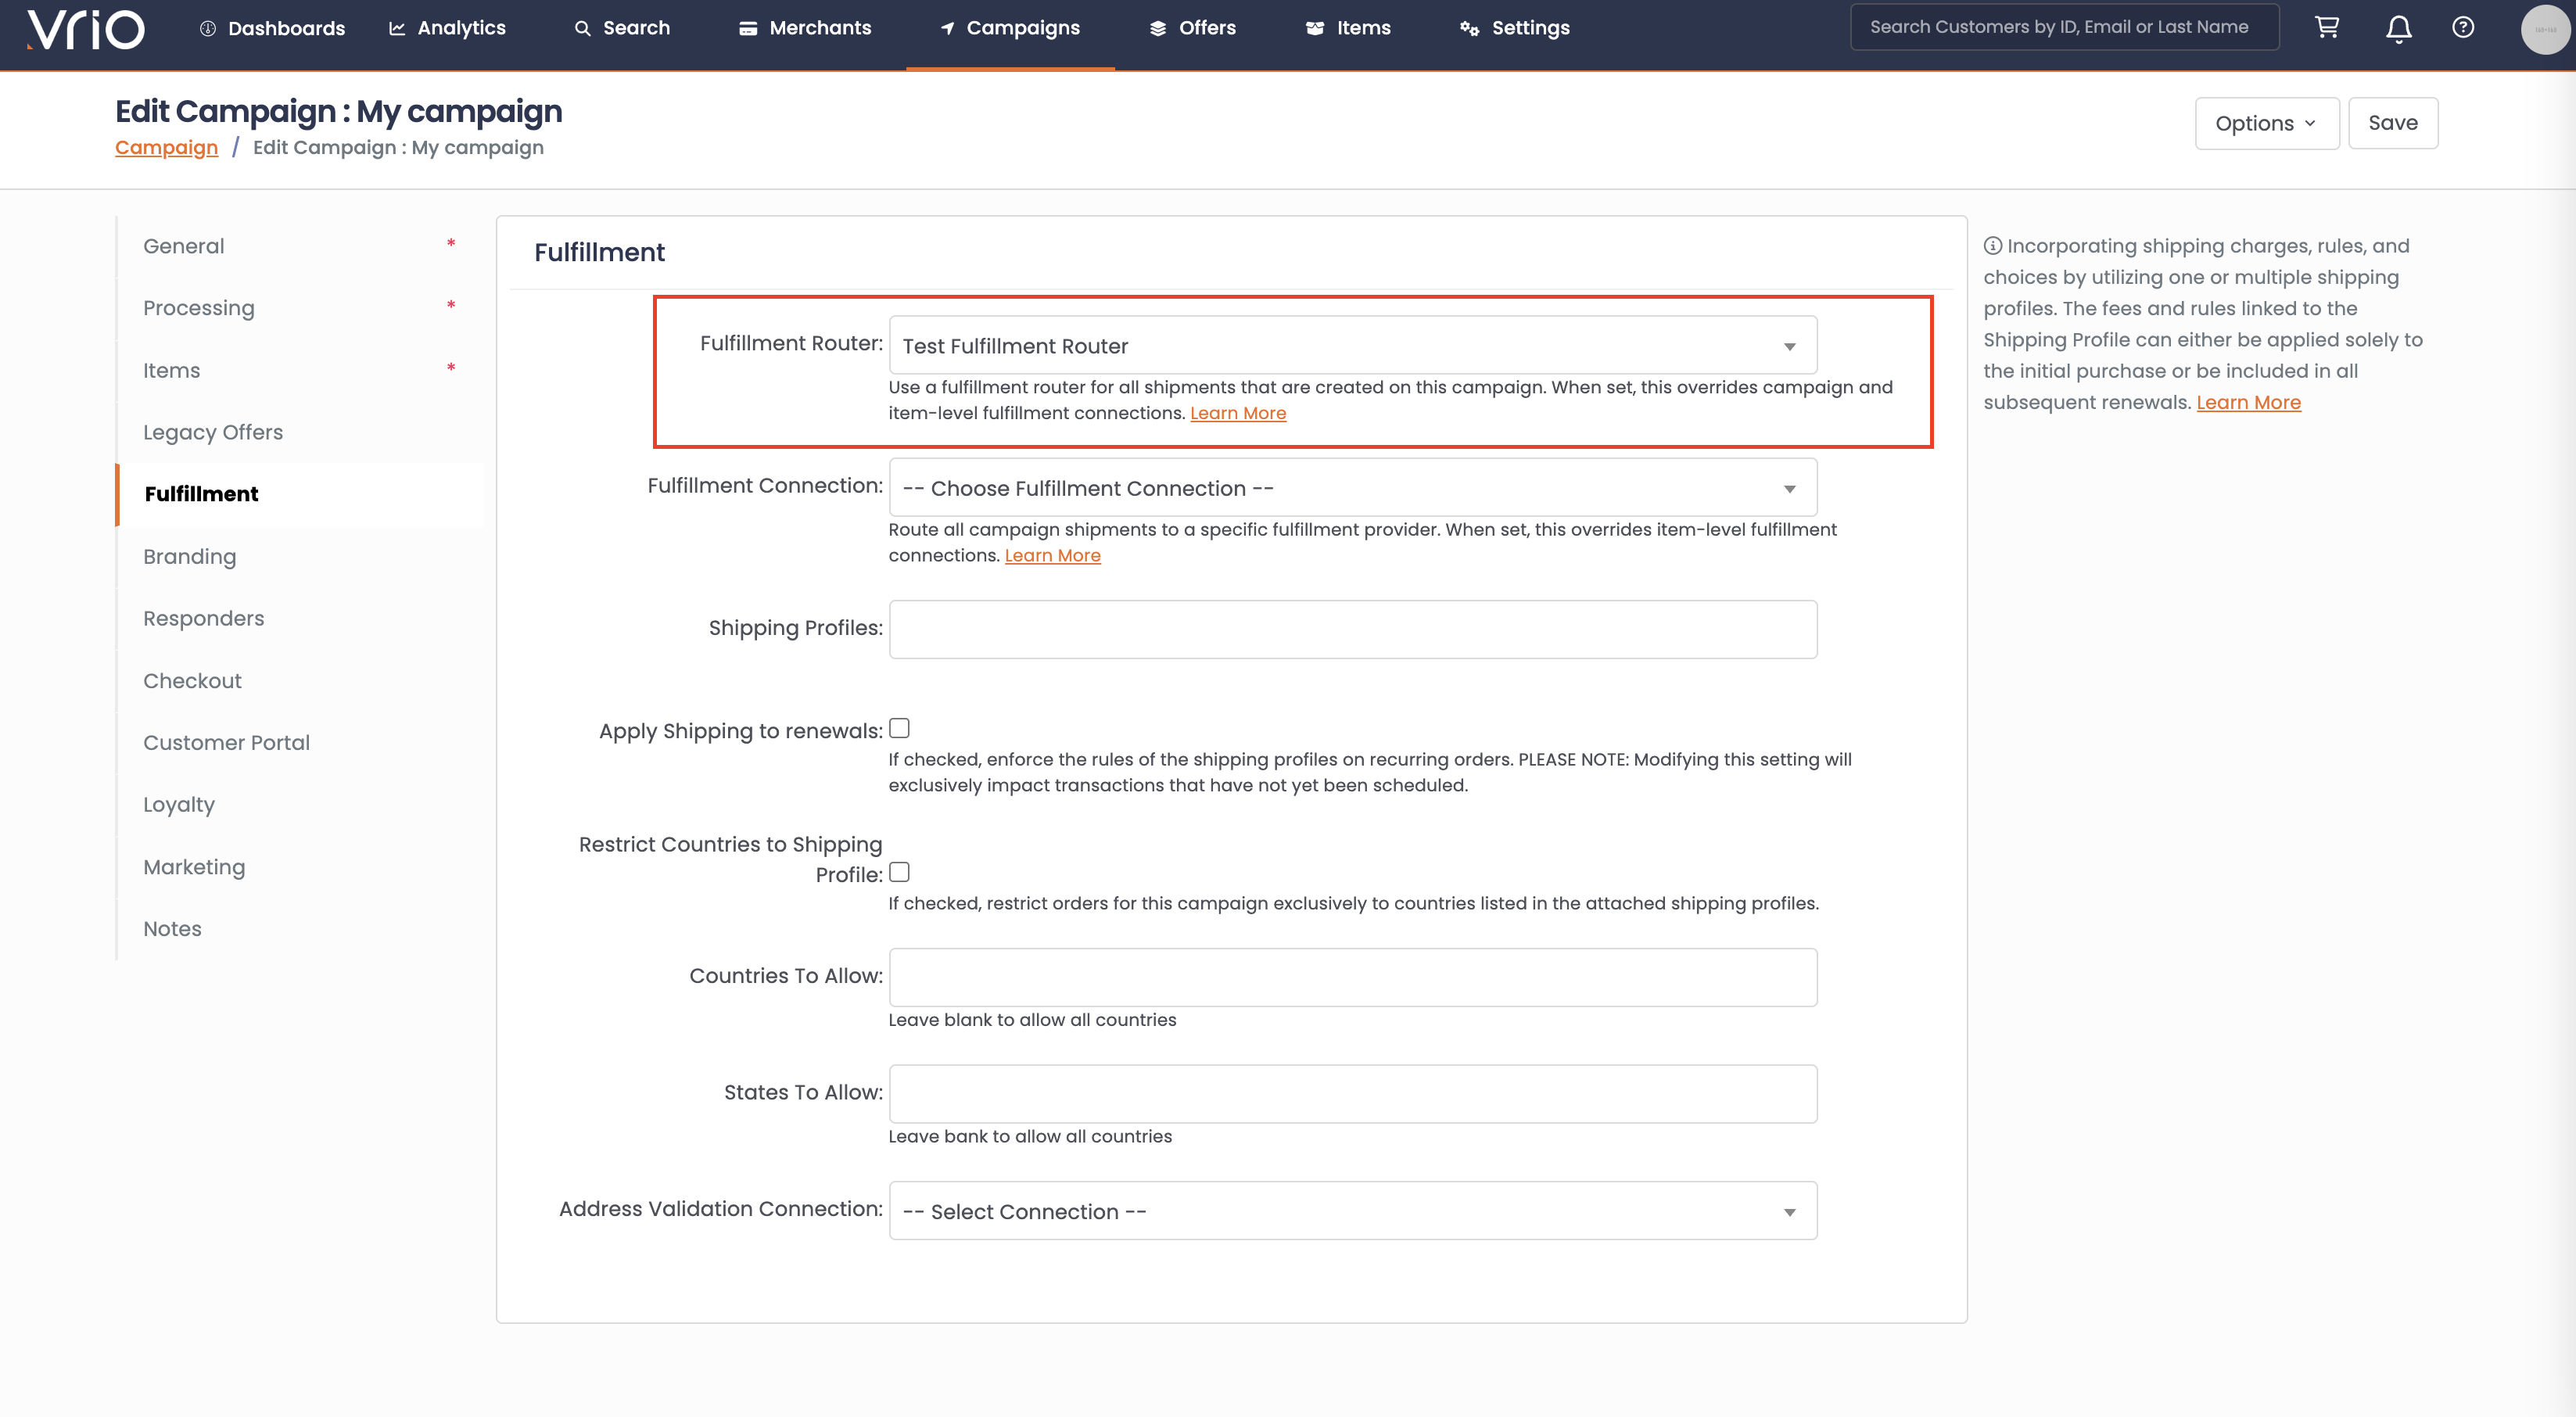Viewport: 2576px width, 1417px height.
Task: Check Restrict Countries to Shipping Profile
Action: 899,872
